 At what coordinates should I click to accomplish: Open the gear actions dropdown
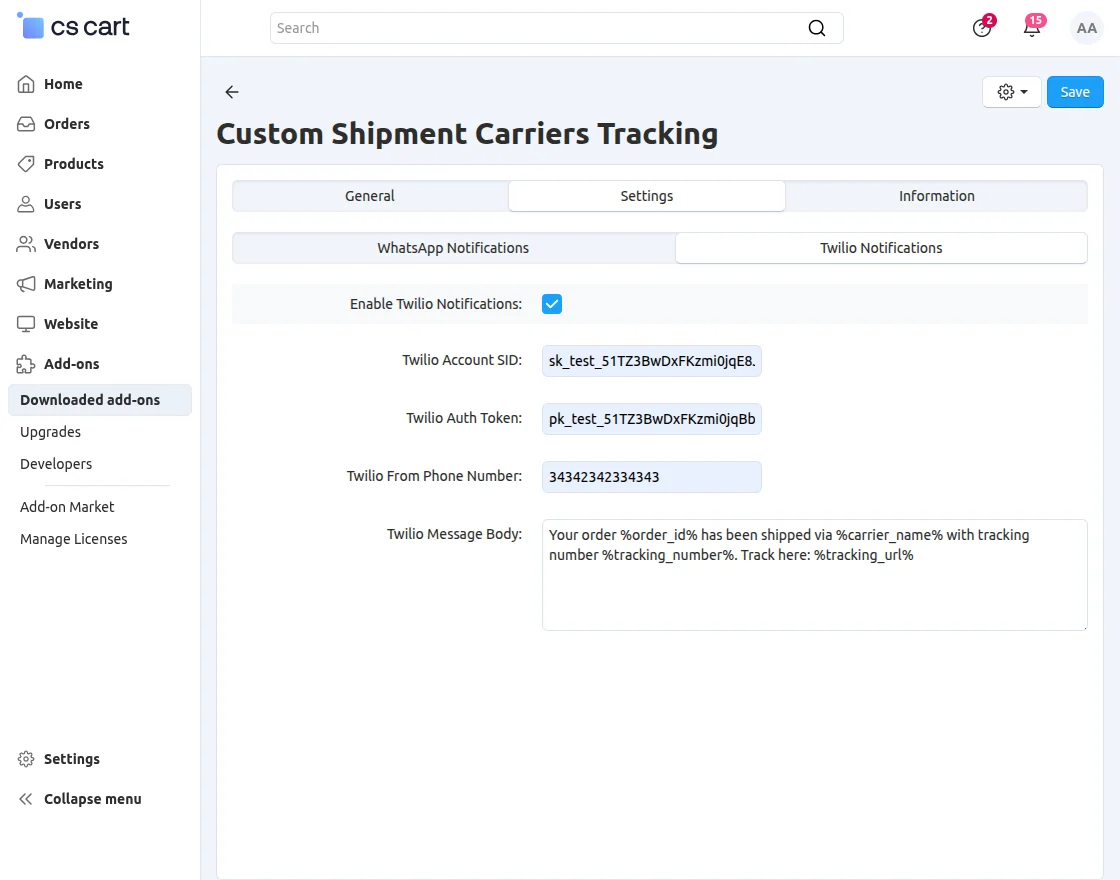point(1011,92)
